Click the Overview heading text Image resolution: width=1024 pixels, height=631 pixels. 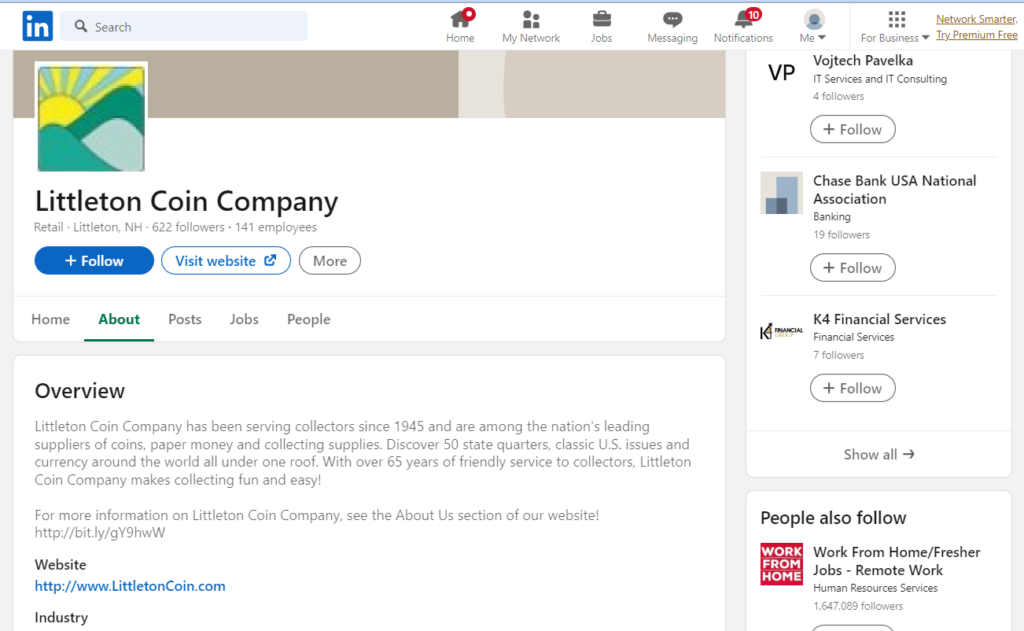coord(80,391)
